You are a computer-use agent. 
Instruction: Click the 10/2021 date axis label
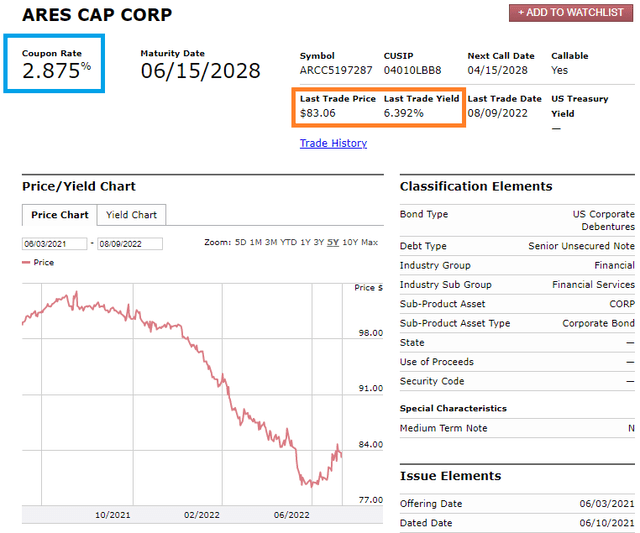(x=113, y=515)
